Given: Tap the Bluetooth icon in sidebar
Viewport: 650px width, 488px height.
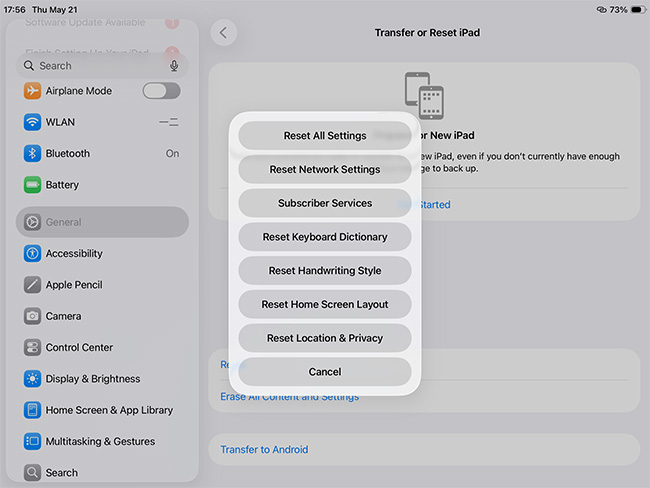Looking at the screenshot, I should click(32, 153).
